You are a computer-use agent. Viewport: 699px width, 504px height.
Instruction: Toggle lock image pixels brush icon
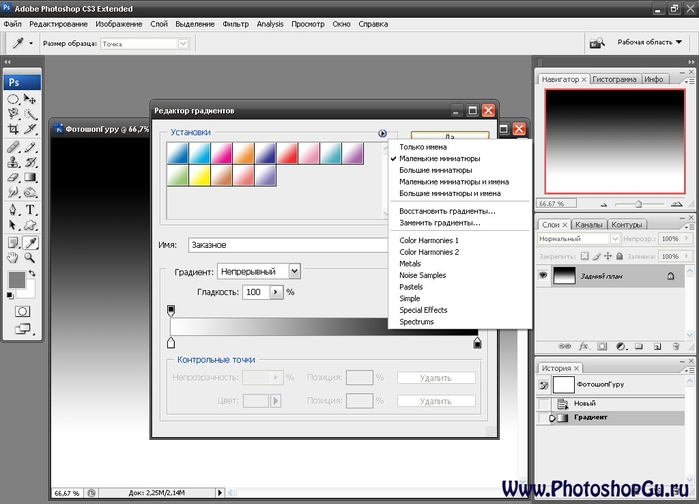point(596,256)
